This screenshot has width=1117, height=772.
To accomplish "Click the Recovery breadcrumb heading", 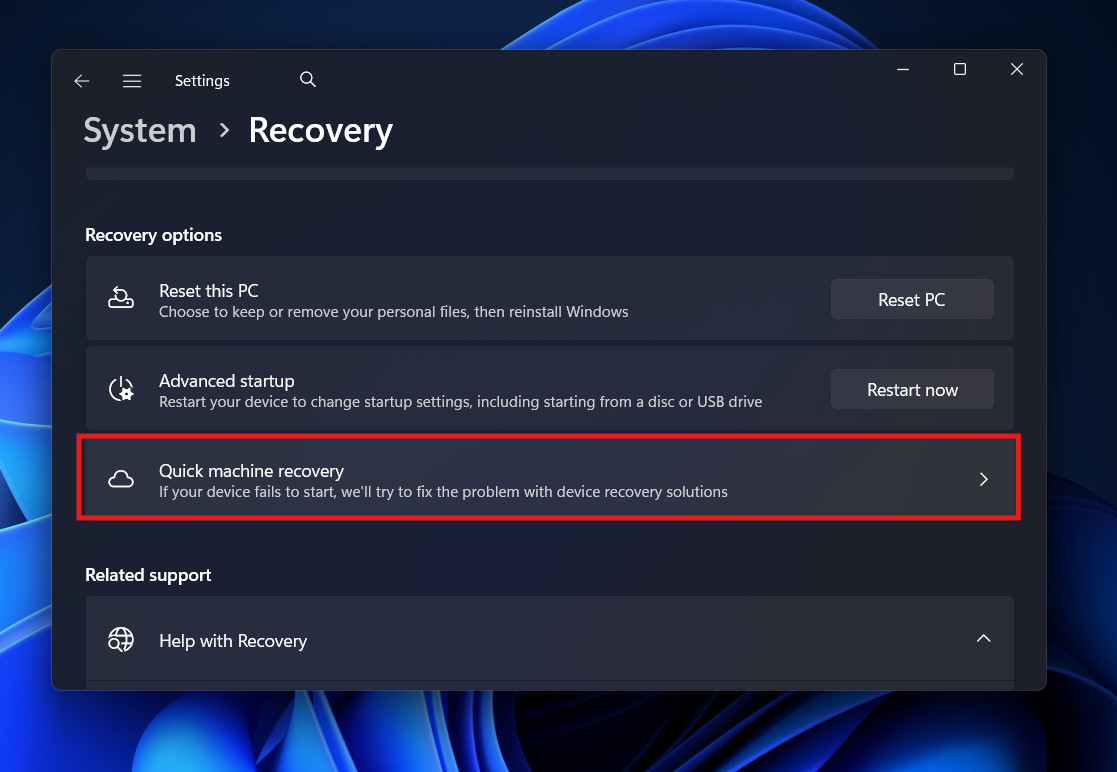I will pyautogui.click(x=320, y=130).
